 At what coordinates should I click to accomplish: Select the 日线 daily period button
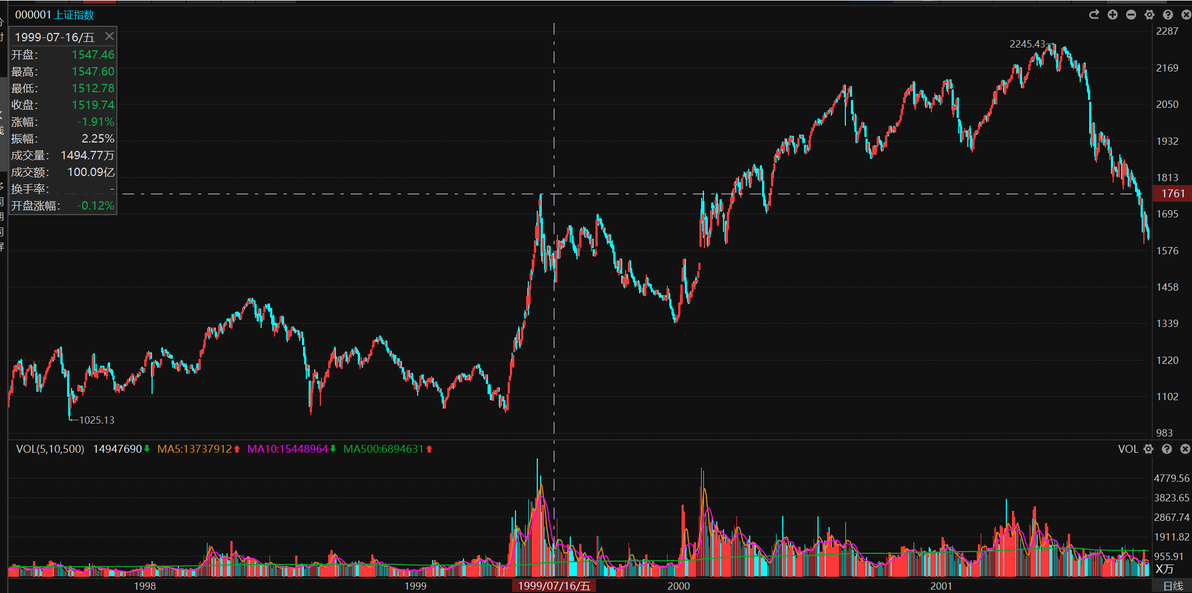coord(1172,585)
